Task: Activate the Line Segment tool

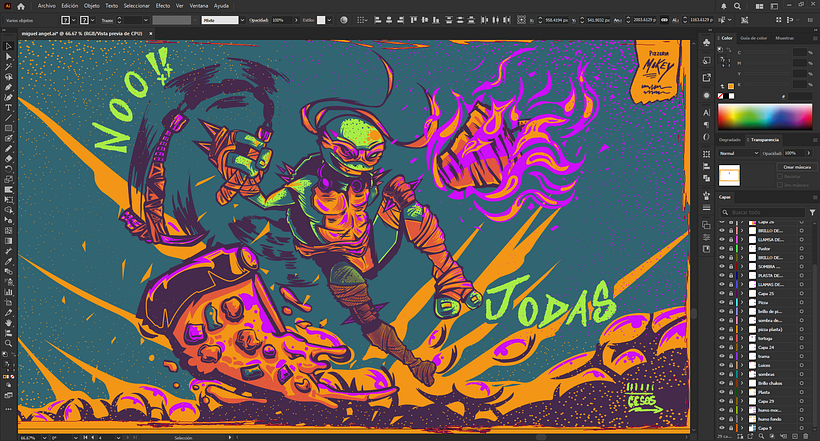Action: click(8, 119)
